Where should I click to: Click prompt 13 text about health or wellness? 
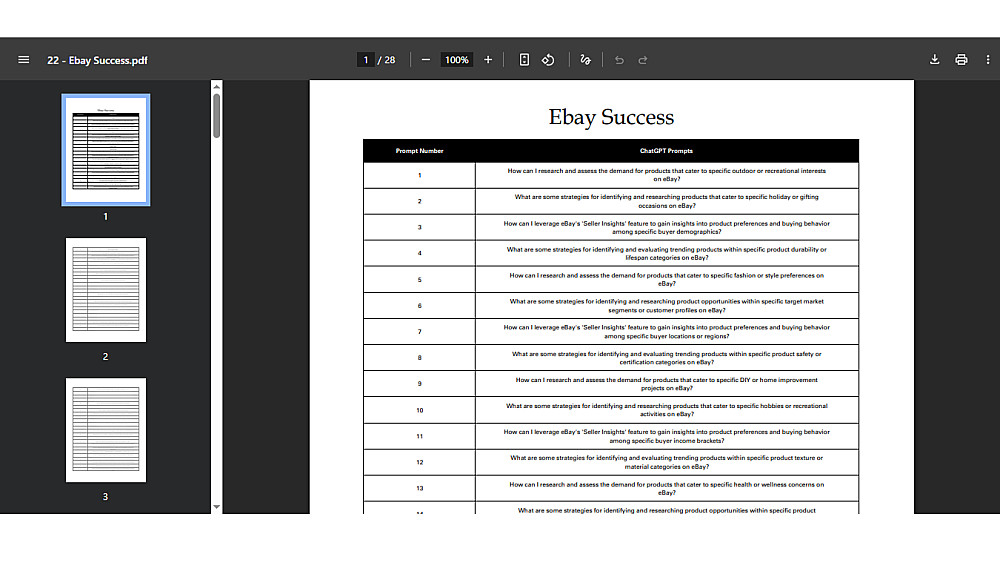pyautogui.click(x=666, y=488)
